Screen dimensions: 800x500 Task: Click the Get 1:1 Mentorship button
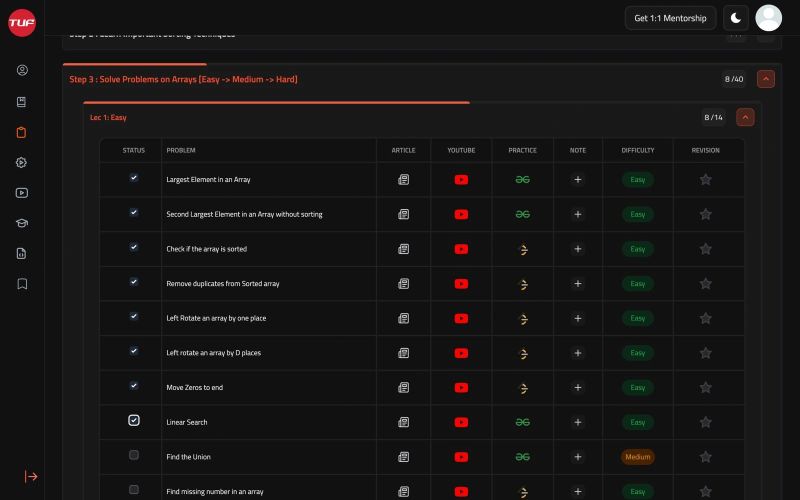tap(670, 18)
